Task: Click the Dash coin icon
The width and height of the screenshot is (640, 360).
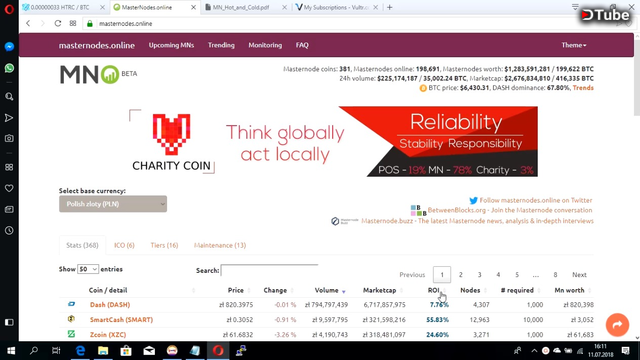Action: pos(71,304)
